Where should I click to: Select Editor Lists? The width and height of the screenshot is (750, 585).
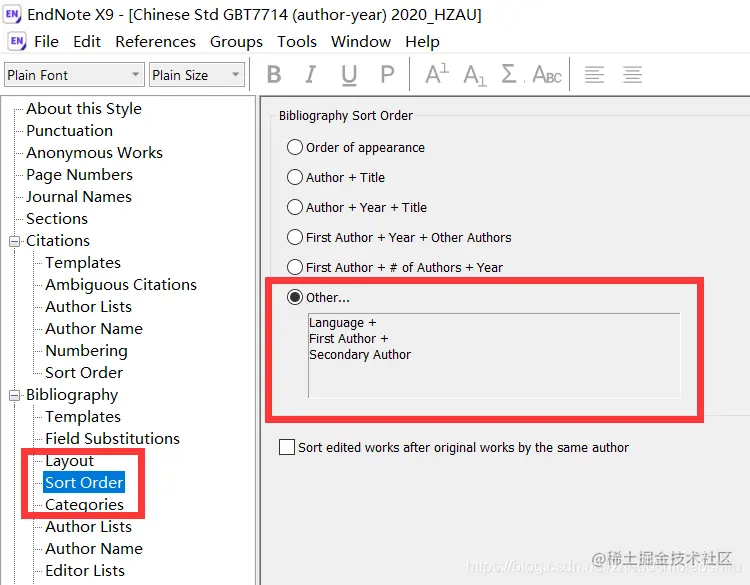[85, 571]
